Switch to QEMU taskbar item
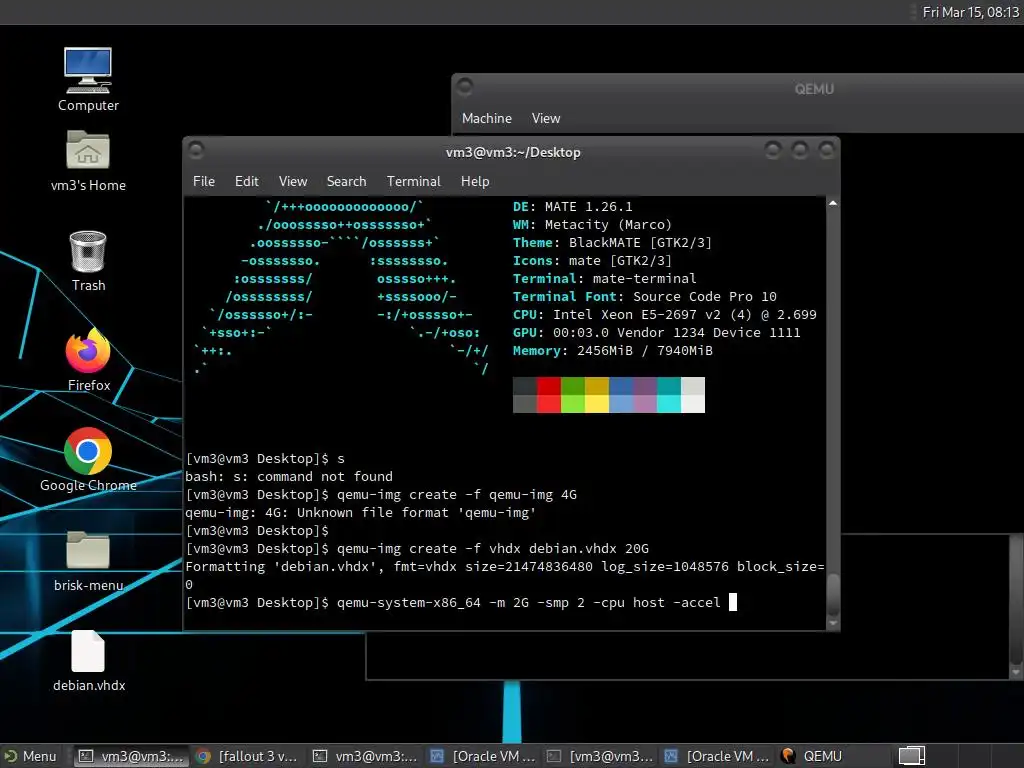 click(812, 756)
